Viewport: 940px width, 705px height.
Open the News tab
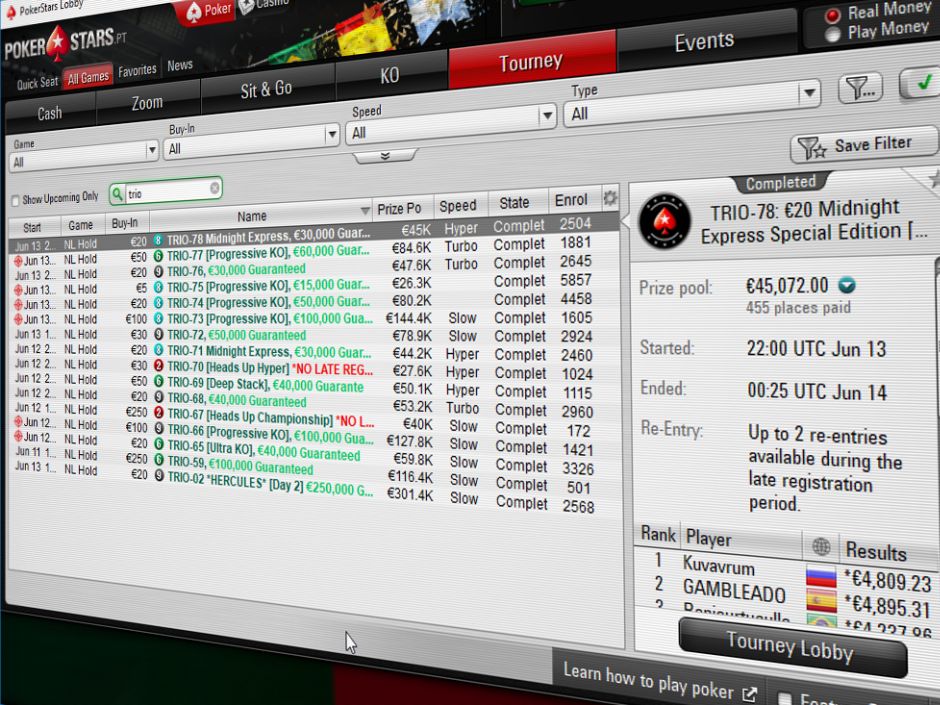[180, 65]
